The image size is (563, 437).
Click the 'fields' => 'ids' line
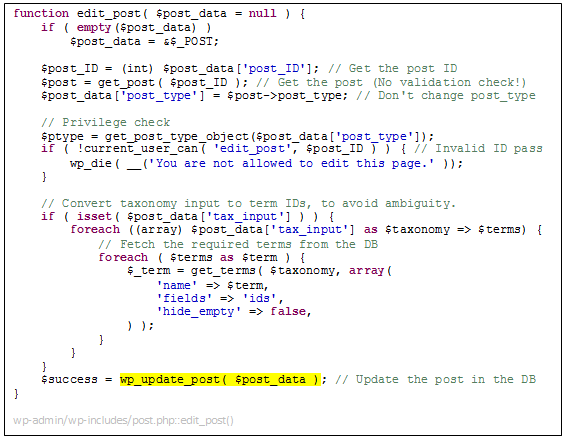[x=220, y=298]
